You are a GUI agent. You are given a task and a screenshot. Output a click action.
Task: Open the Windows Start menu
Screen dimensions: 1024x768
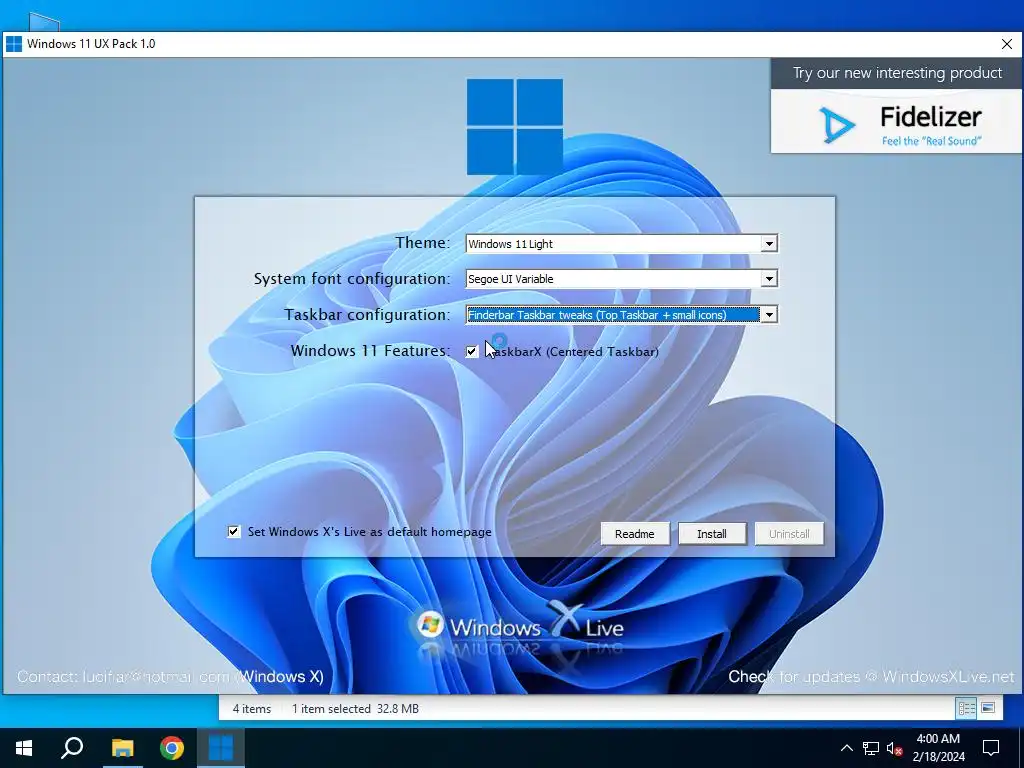[x=24, y=748]
